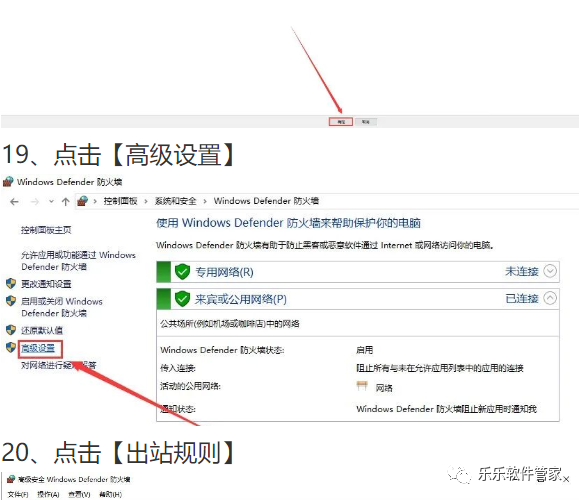Screen dimensions: 580x500
Task: Open the 还原默认值 link
Action: click(42, 330)
